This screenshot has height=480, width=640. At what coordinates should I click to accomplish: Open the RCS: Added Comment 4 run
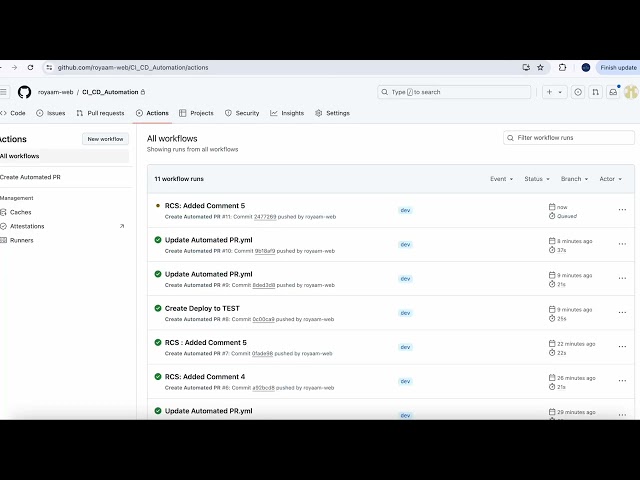tap(205, 377)
